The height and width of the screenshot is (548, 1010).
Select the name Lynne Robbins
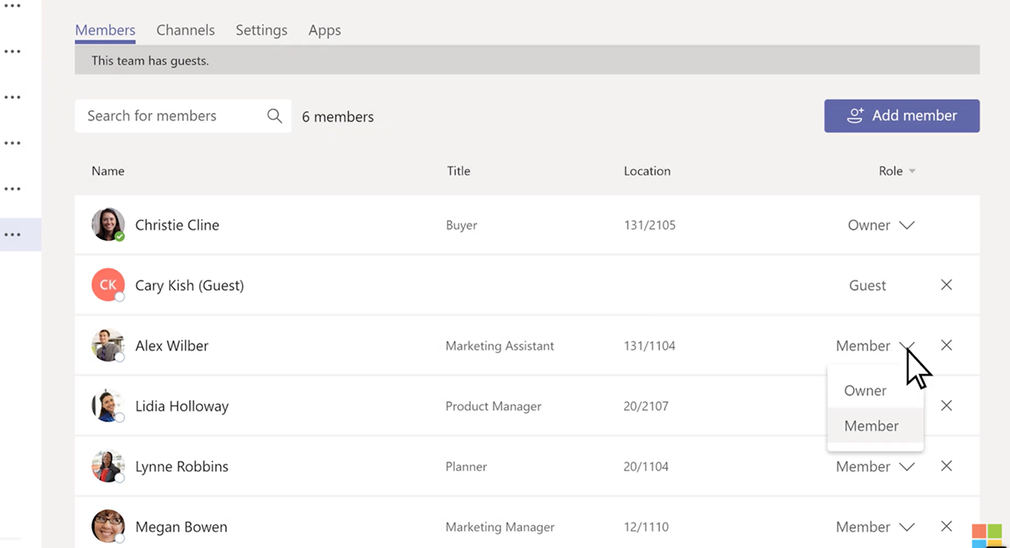tap(182, 467)
